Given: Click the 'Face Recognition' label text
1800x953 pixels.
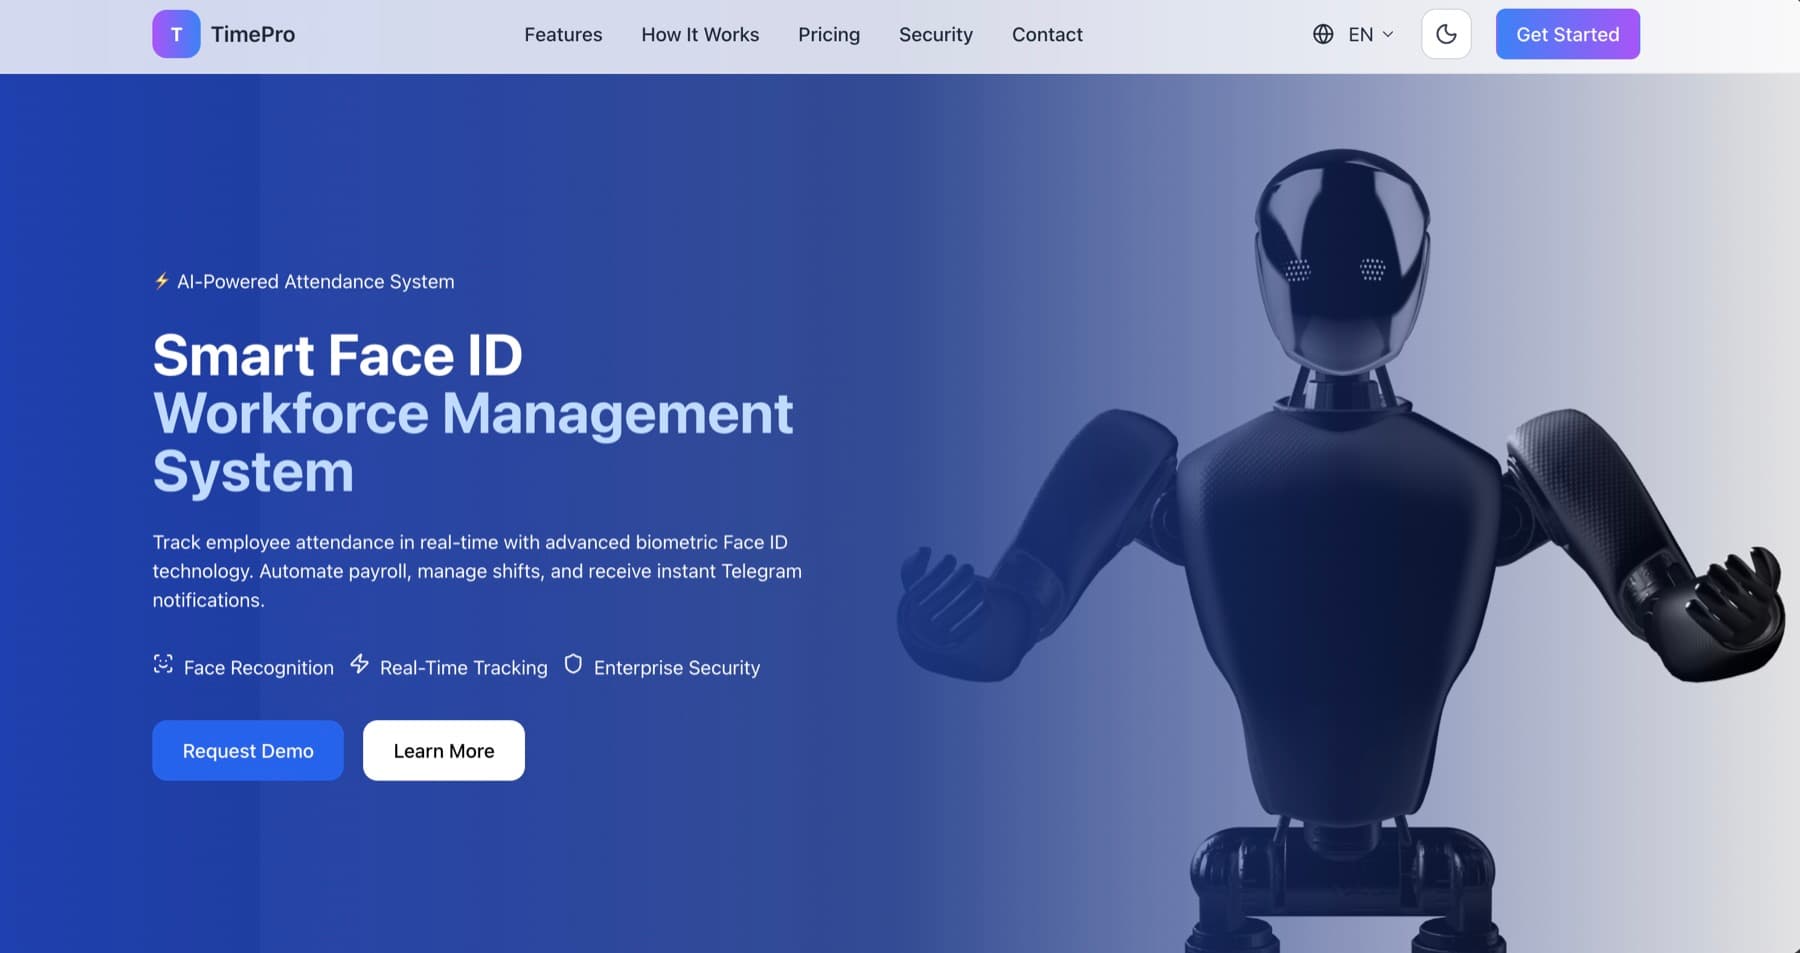Looking at the screenshot, I should pos(259,668).
